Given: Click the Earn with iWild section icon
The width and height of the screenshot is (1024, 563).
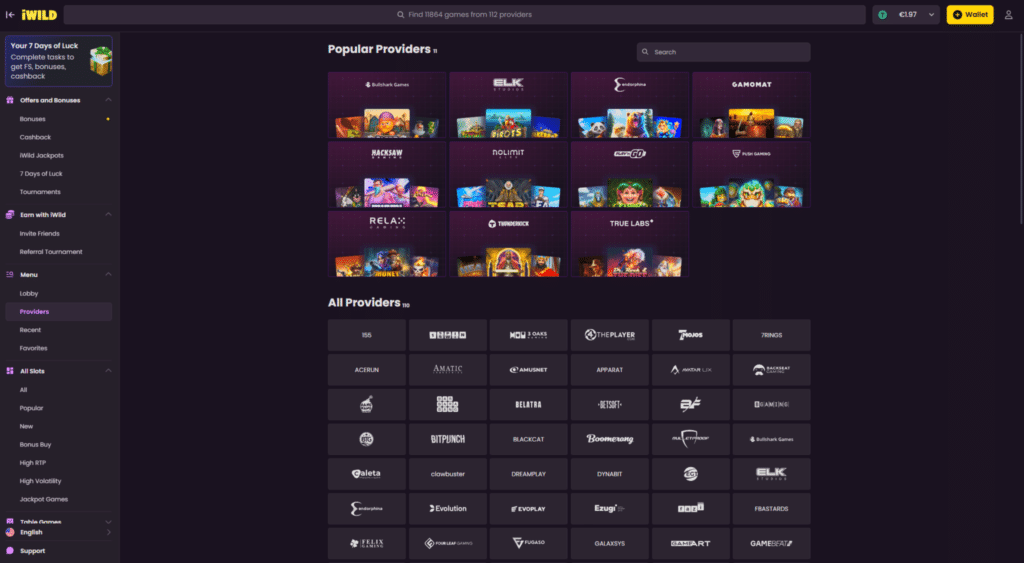Looking at the screenshot, I should [x=10, y=214].
